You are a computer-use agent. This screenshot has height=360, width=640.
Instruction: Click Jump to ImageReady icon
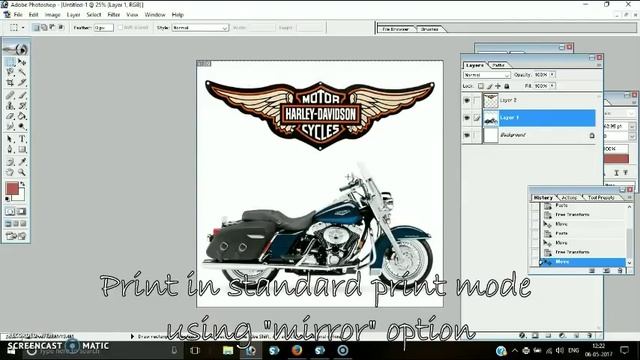point(16,236)
